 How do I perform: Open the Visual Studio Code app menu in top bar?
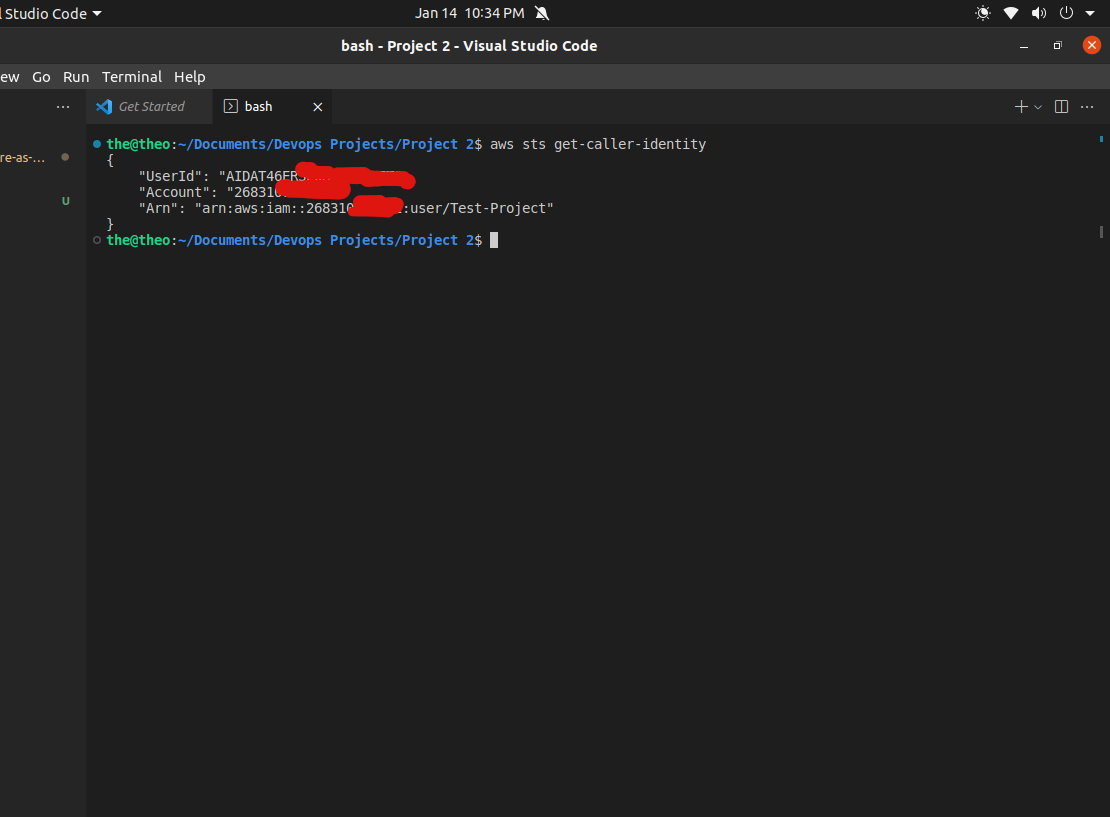51,13
